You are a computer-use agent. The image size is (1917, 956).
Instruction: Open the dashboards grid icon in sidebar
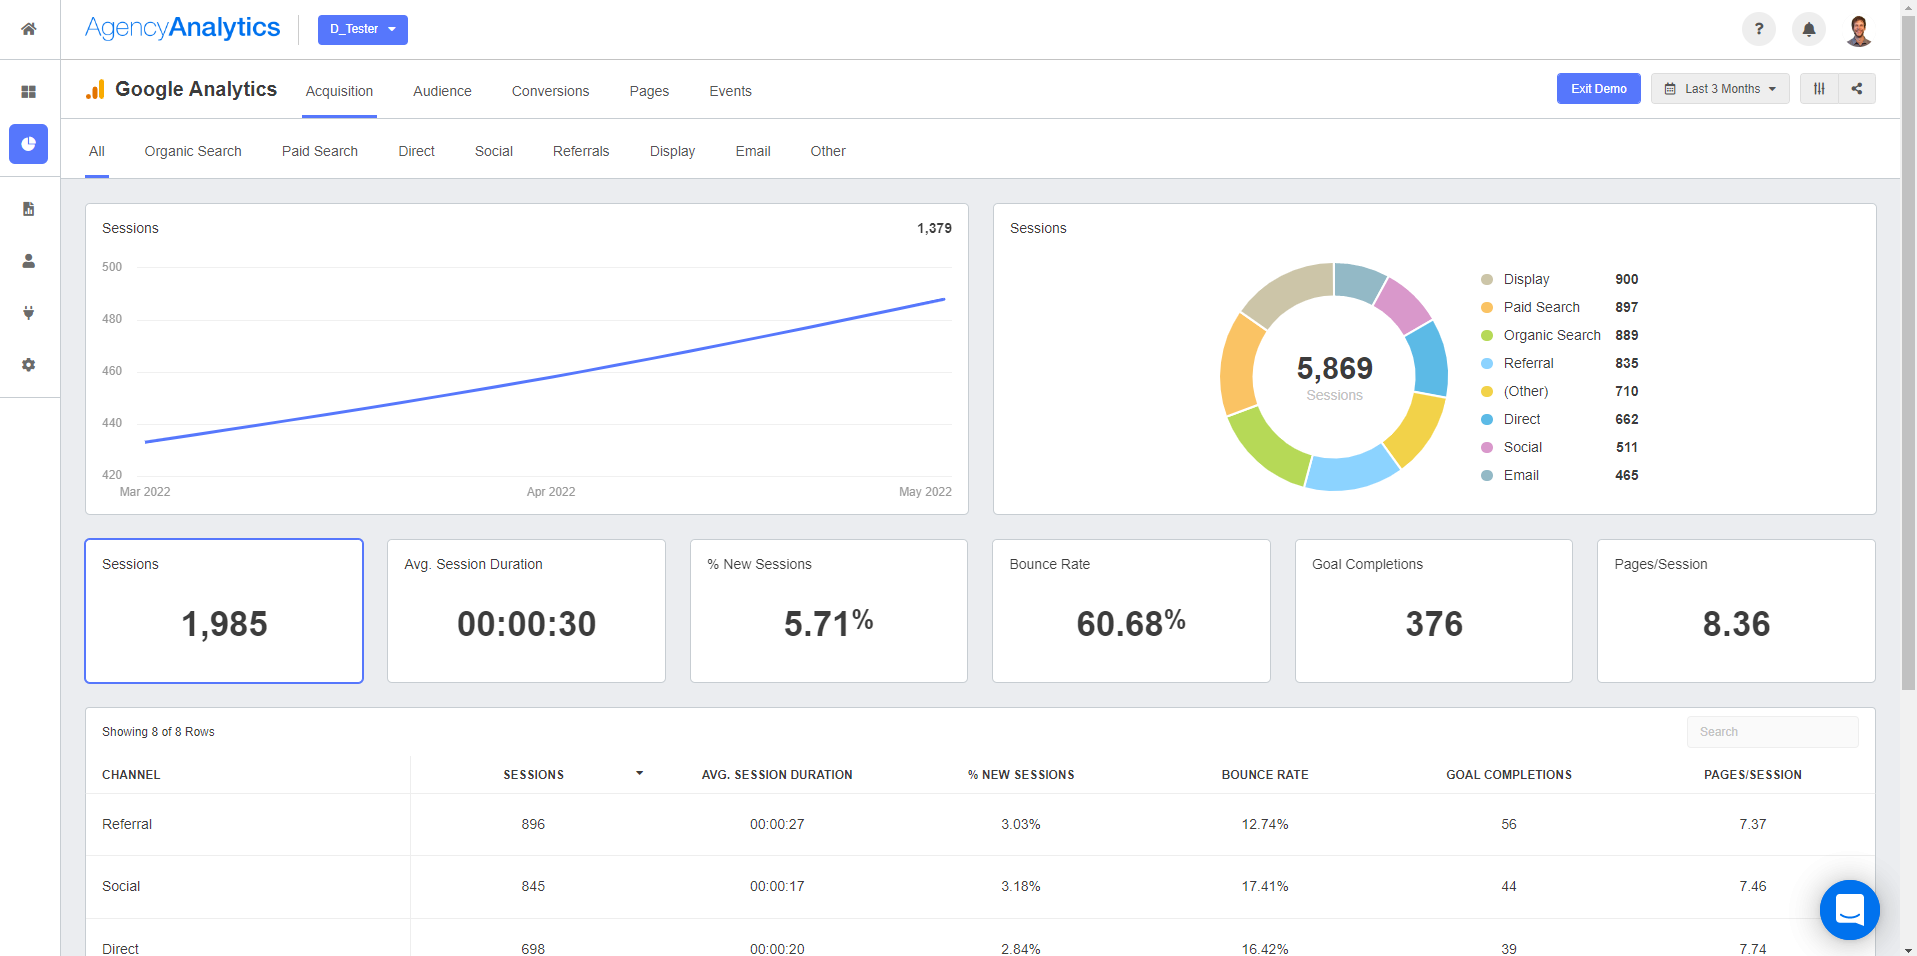pos(29,92)
